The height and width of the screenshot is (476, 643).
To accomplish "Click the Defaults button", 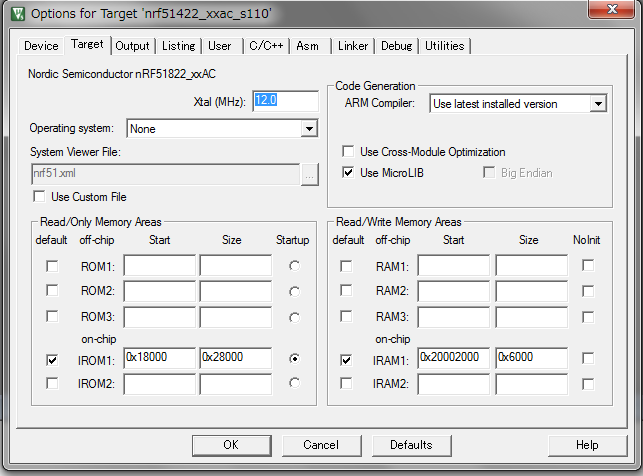I will [x=411, y=445].
